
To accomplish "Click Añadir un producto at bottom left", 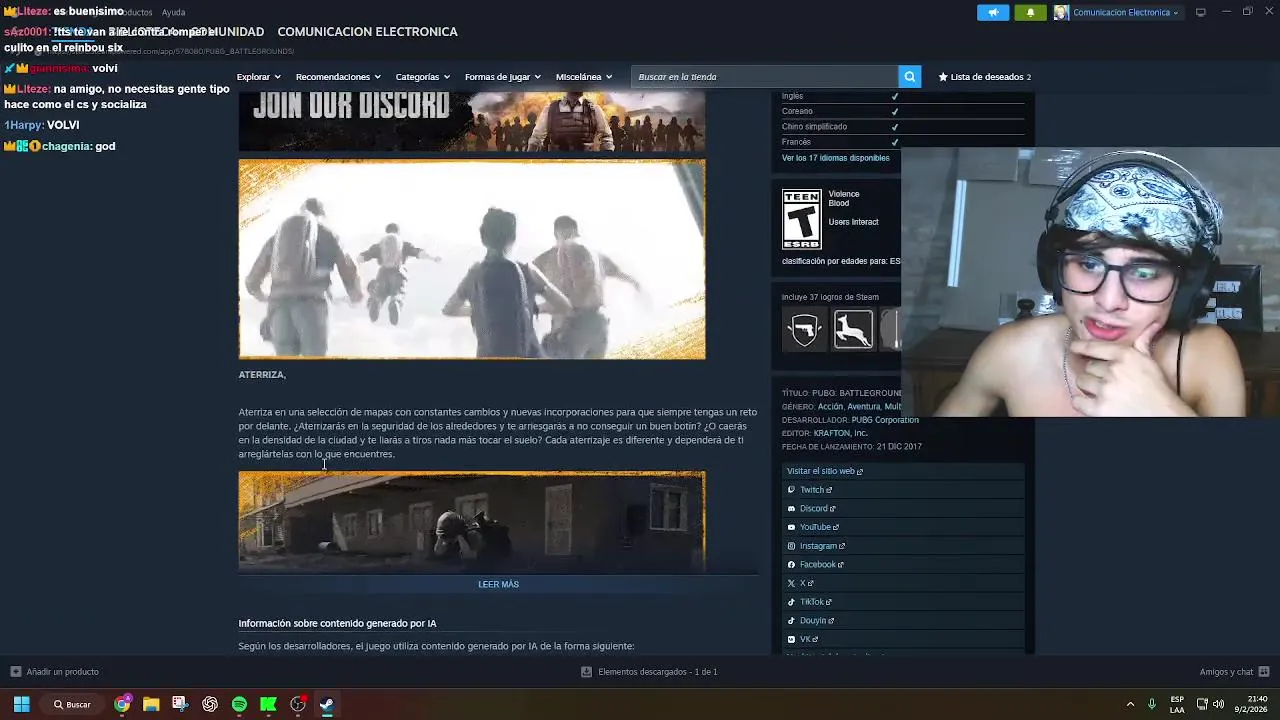I will [55, 672].
